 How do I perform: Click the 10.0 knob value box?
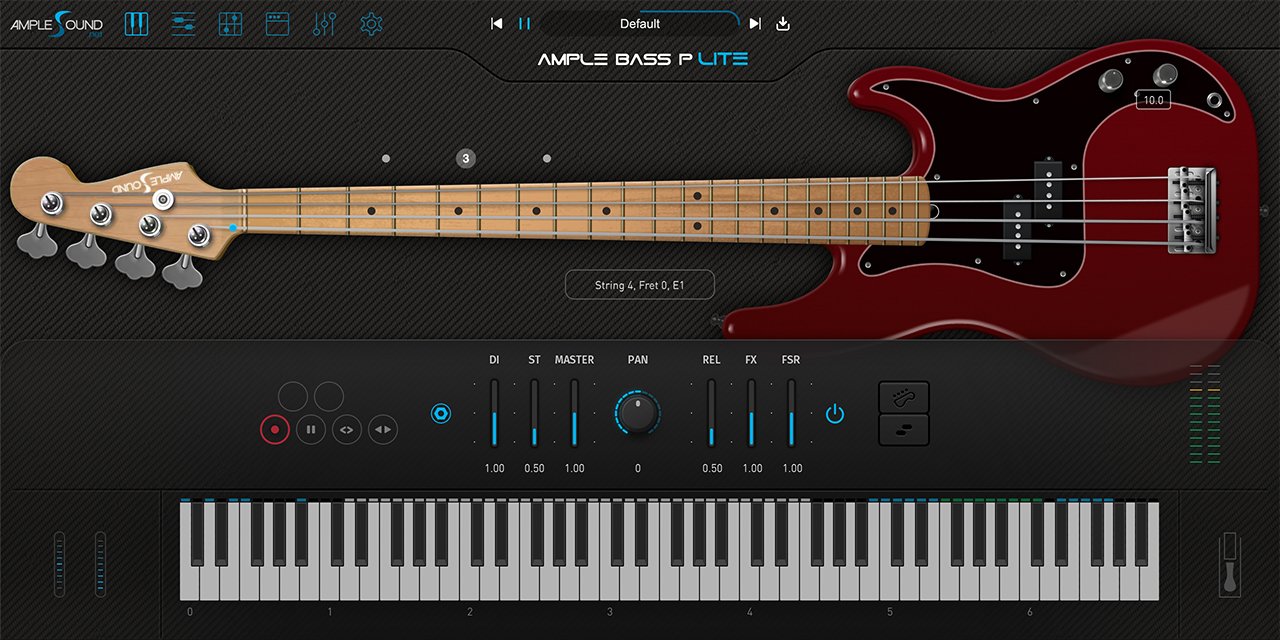click(1153, 100)
